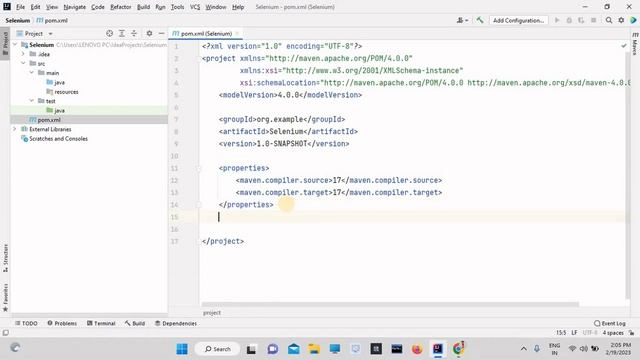The height and width of the screenshot is (360, 640).
Task: Toggle Project tool window stripe button
Action: click(5, 43)
